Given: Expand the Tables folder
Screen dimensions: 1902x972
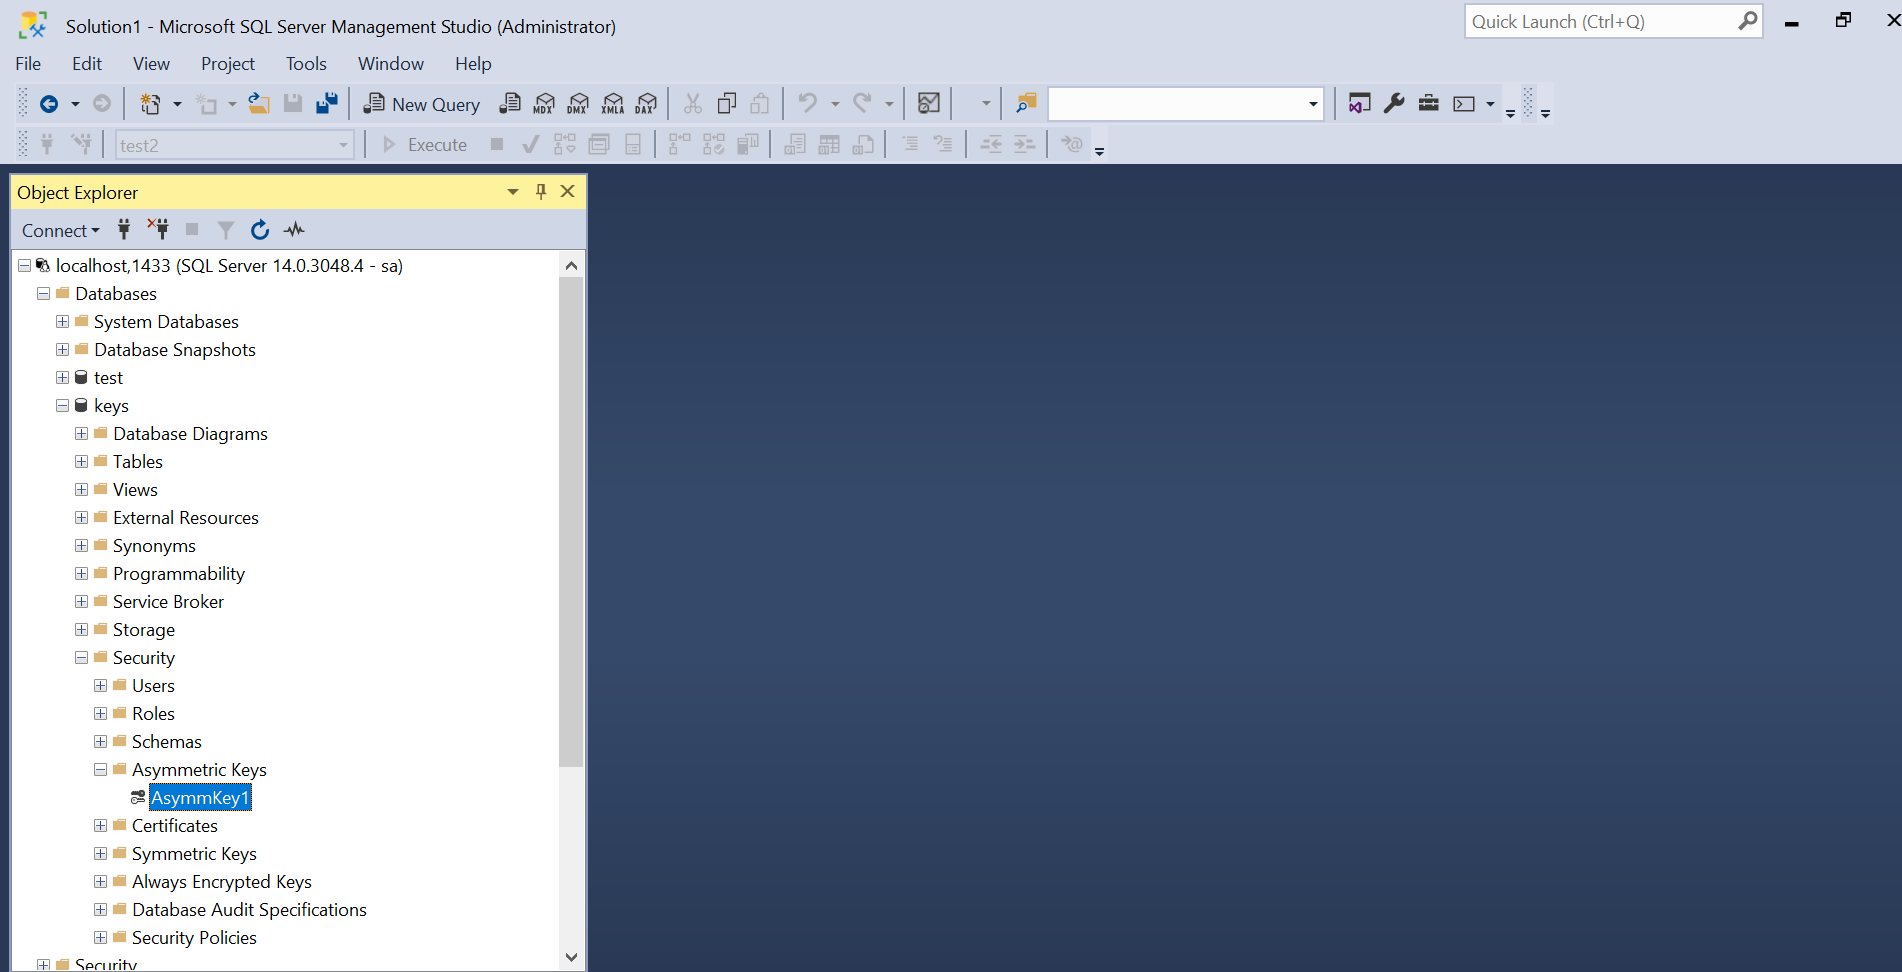Looking at the screenshot, I should (82, 462).
